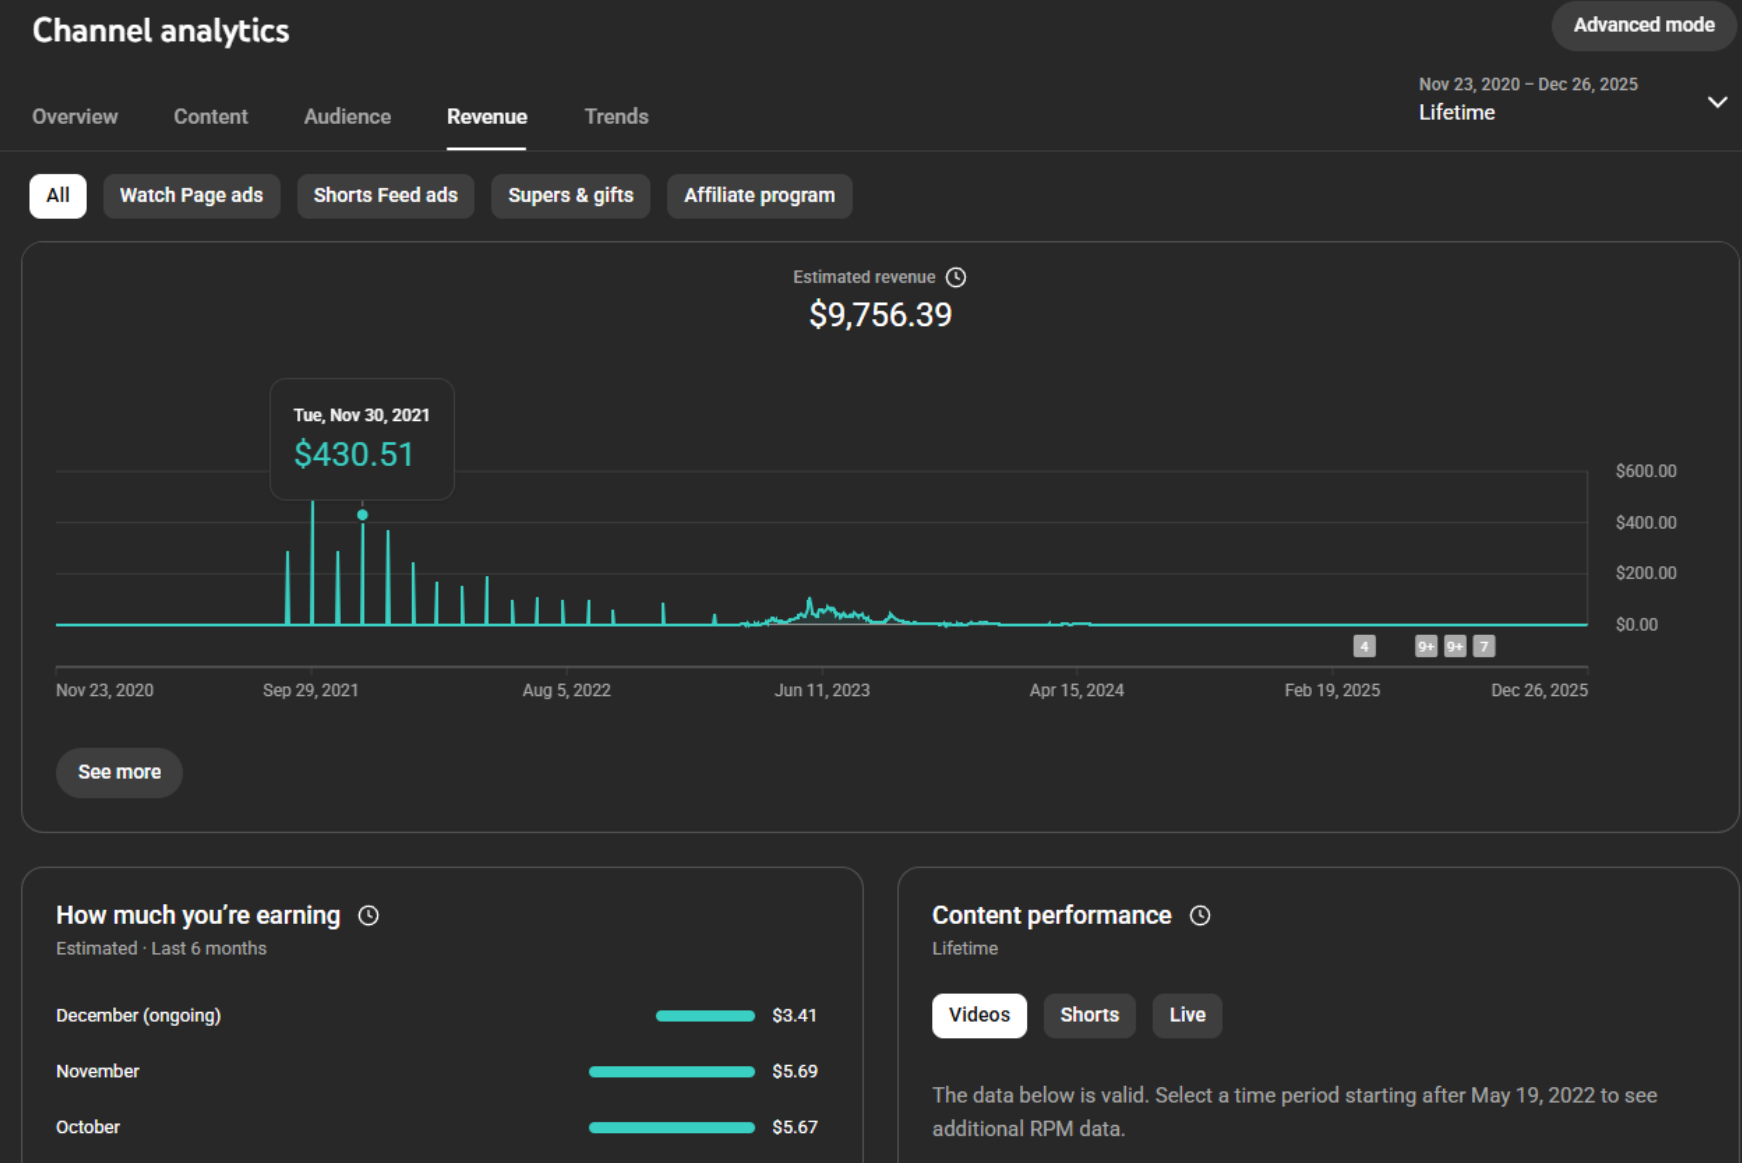Viewport: 1742px width, 1163px height.
Task: Click the second 9+ video marker badge
Action: click(1455, 647)
